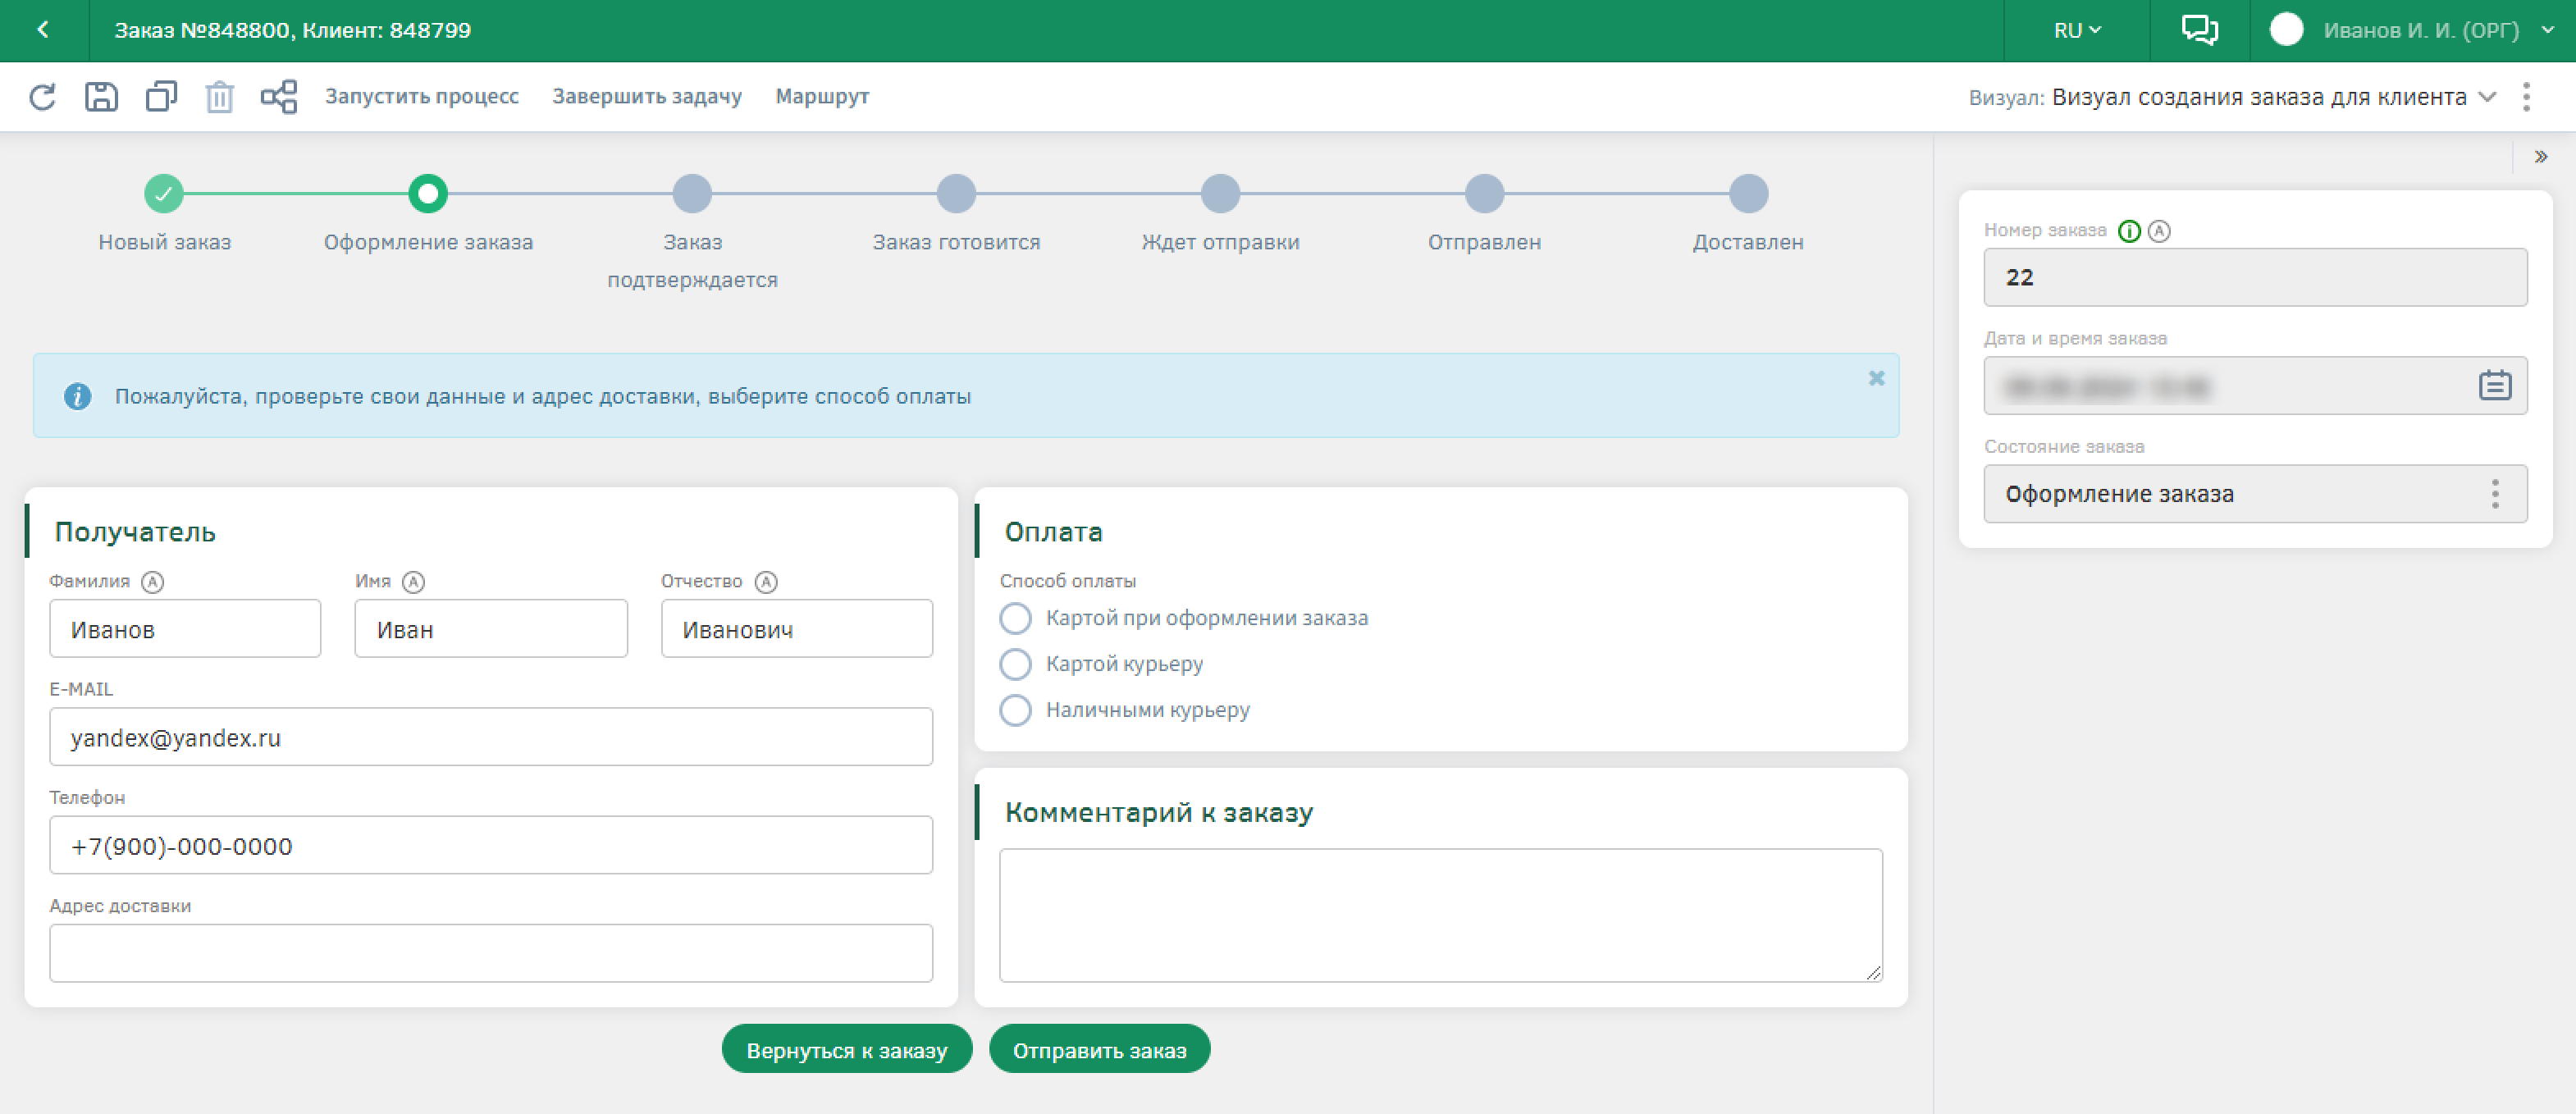
Task: Click green info icon next to Номер заказа
Action: 2129,231
